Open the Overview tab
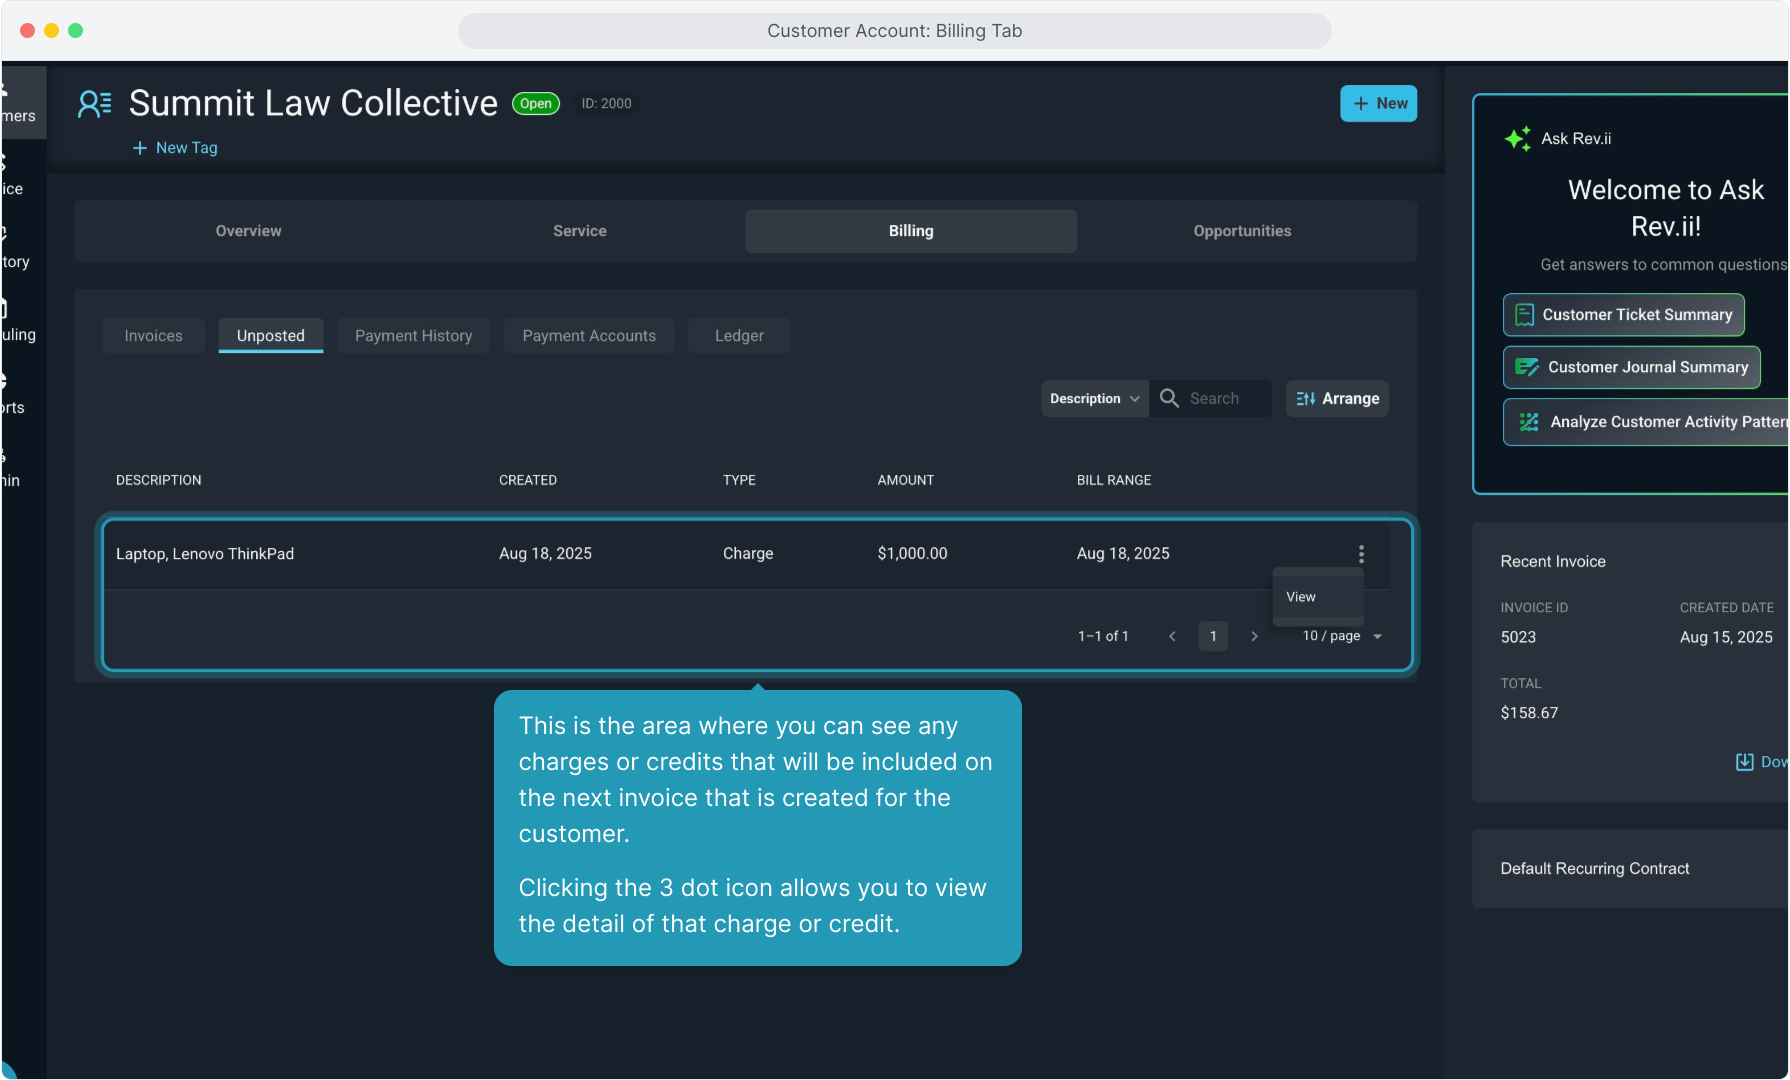The height and width of the screenshot is (1080, 1790). tap(248, 231)
